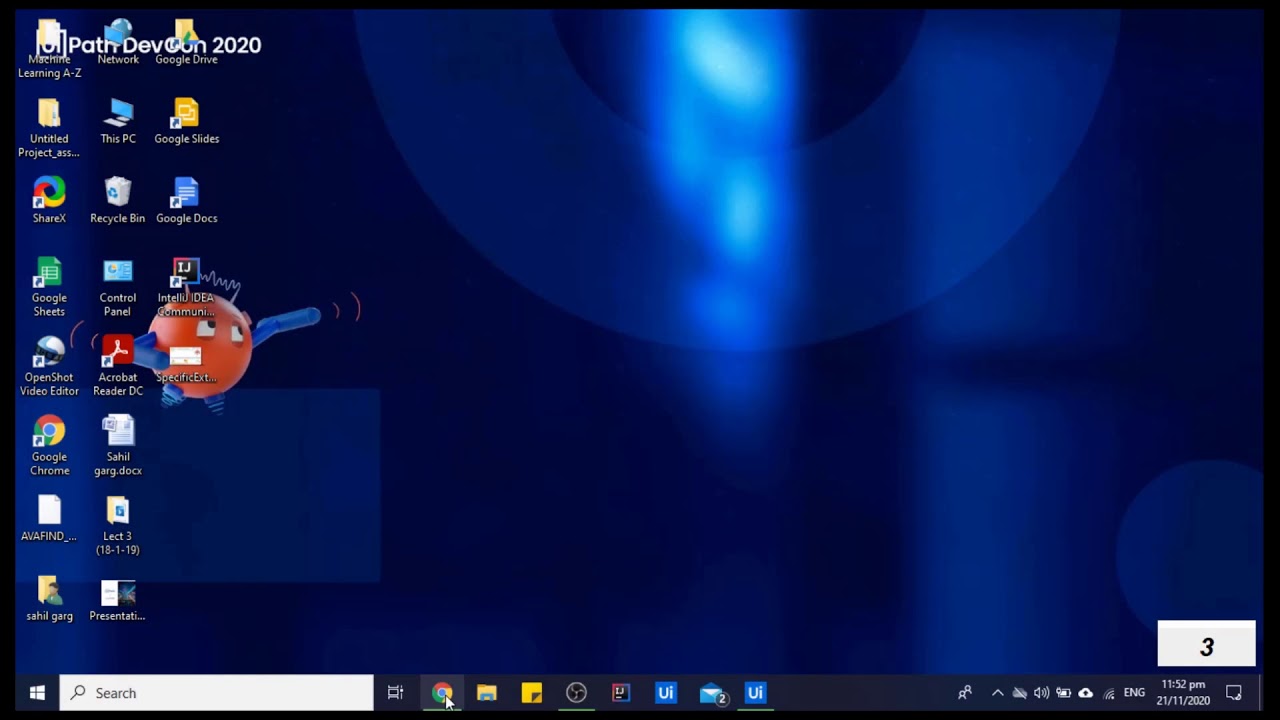Screen dimensions: 1280x720
Task: Select the AVAFIND desktop file
Action: [49, 520]
